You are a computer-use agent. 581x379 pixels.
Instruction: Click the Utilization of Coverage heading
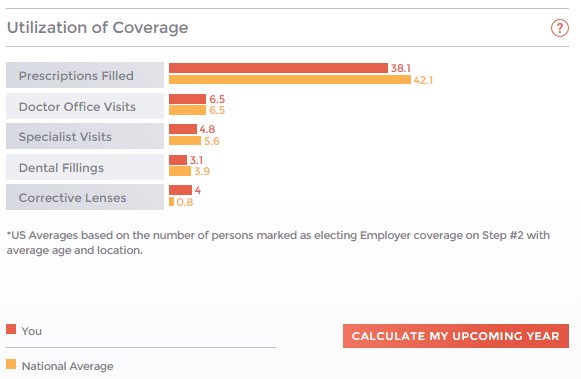tap(97, 28)
